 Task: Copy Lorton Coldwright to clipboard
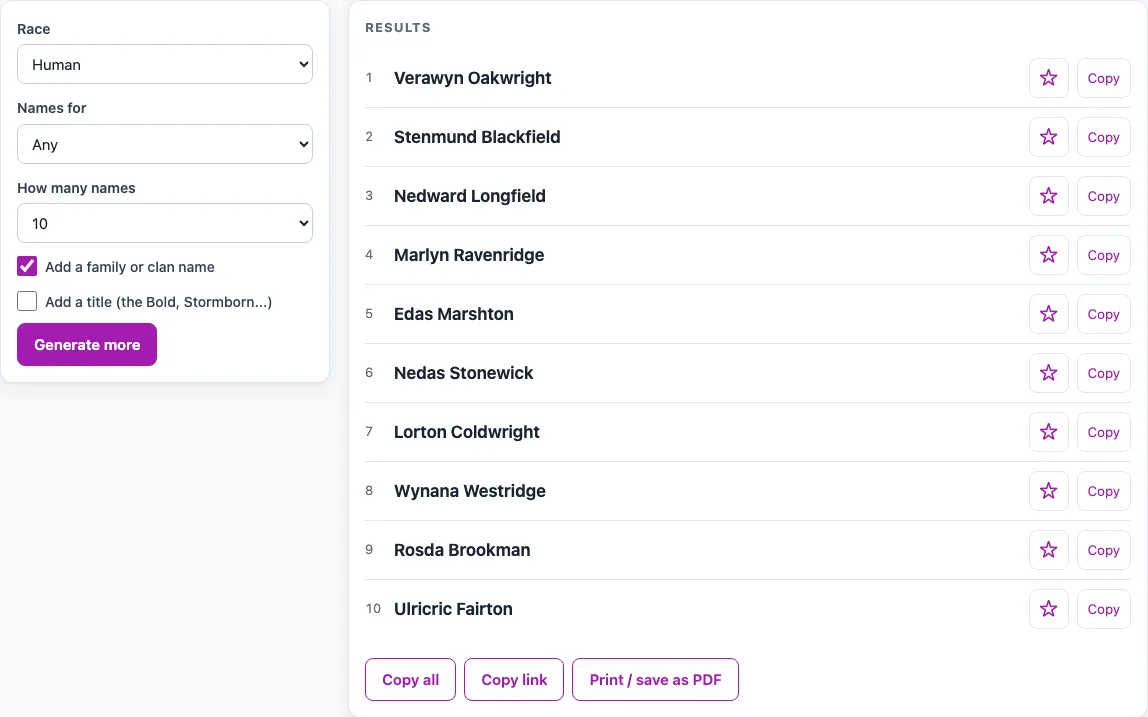click(x=1103, y=432)
